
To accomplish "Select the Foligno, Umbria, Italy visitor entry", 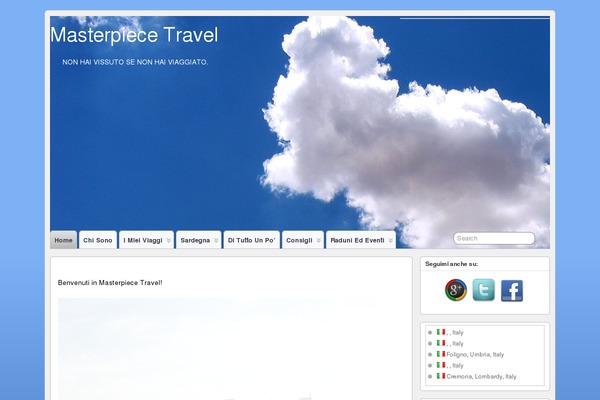I will coord(475,354).
